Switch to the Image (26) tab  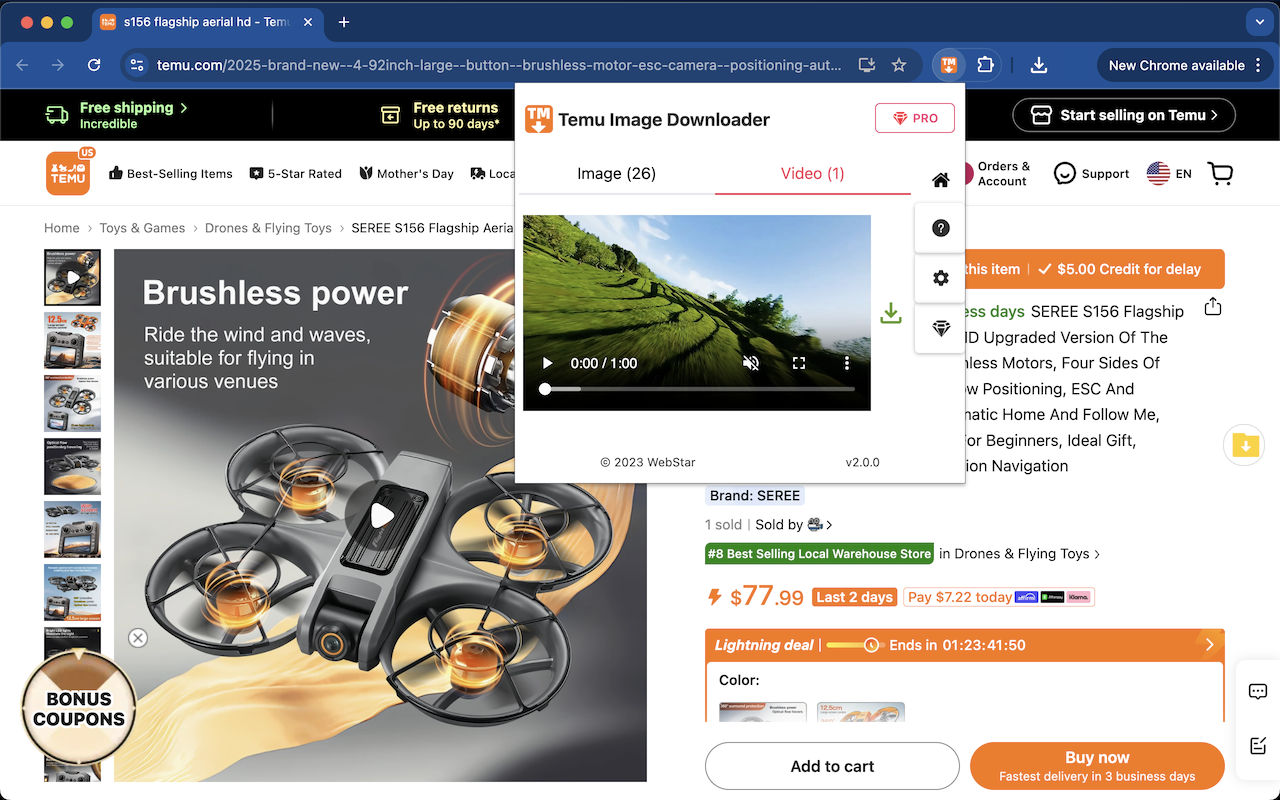[x=616, y=173]
